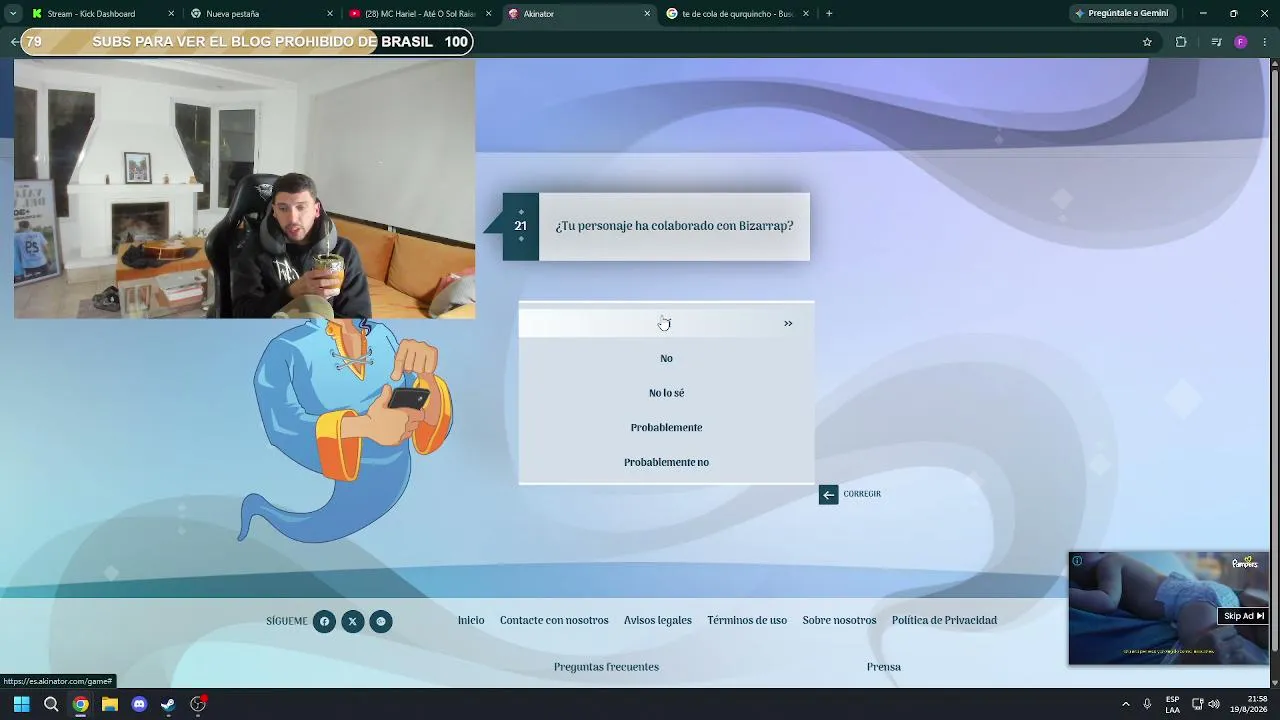Open the Chrome profile avatar
Viewport: 1280px width, 720px height.
[x=1241, y=42]
